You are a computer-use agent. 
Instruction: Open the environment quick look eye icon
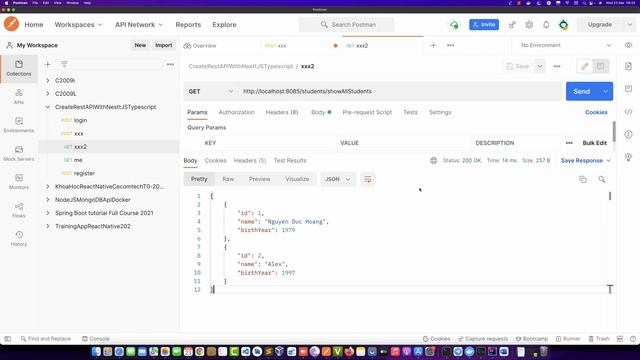(x=628, y=45)
